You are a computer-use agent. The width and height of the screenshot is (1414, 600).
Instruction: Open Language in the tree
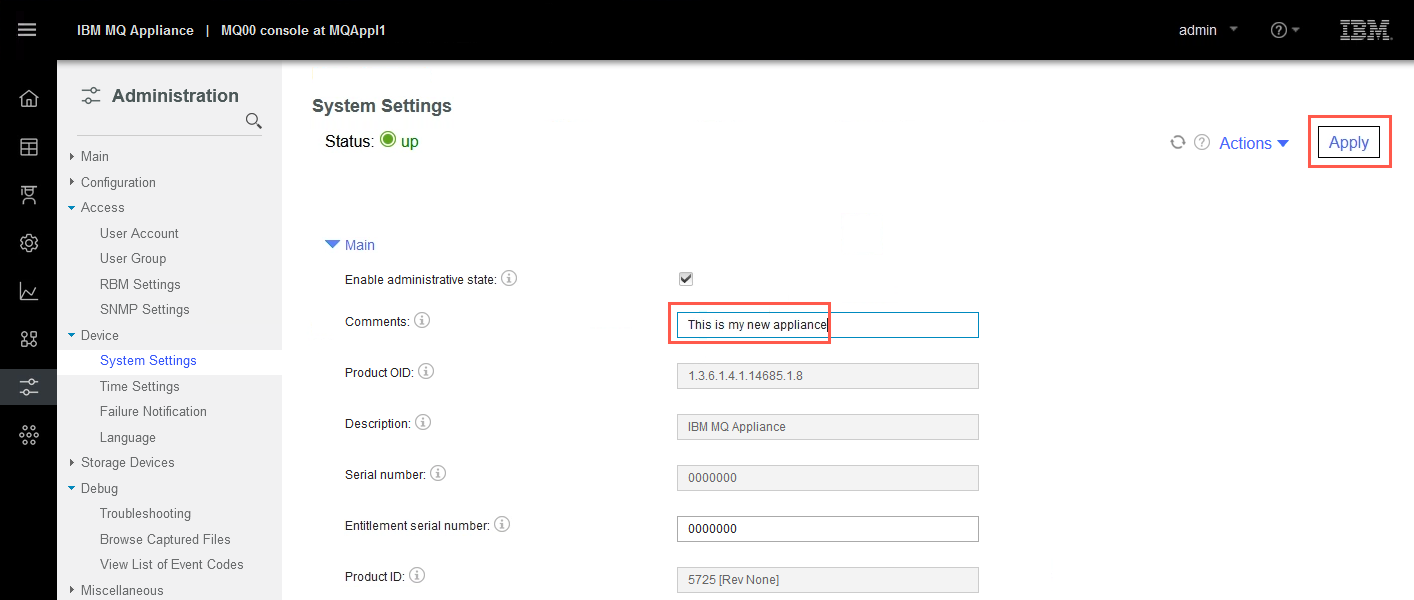(x=128, y=437)
